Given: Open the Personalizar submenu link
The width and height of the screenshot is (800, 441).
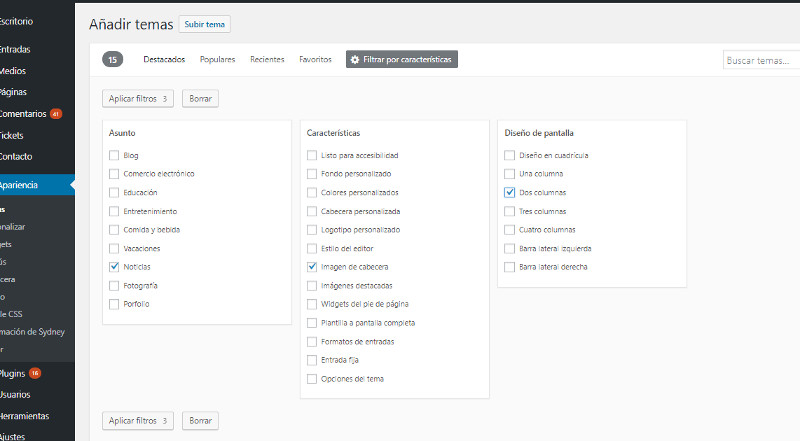Looking at the screenshot, I should (13, 227).
